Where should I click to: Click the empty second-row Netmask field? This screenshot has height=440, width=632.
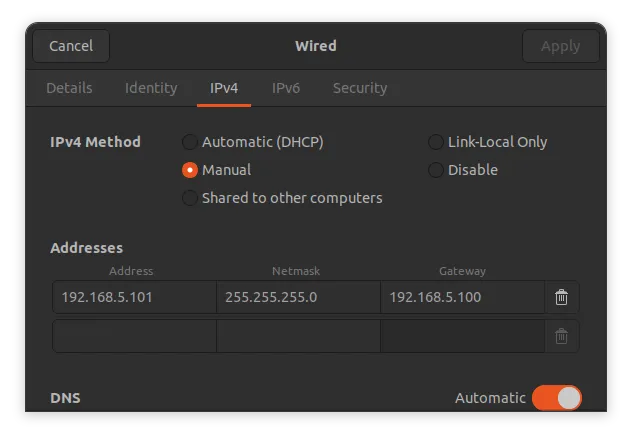[x=298, y=336]
